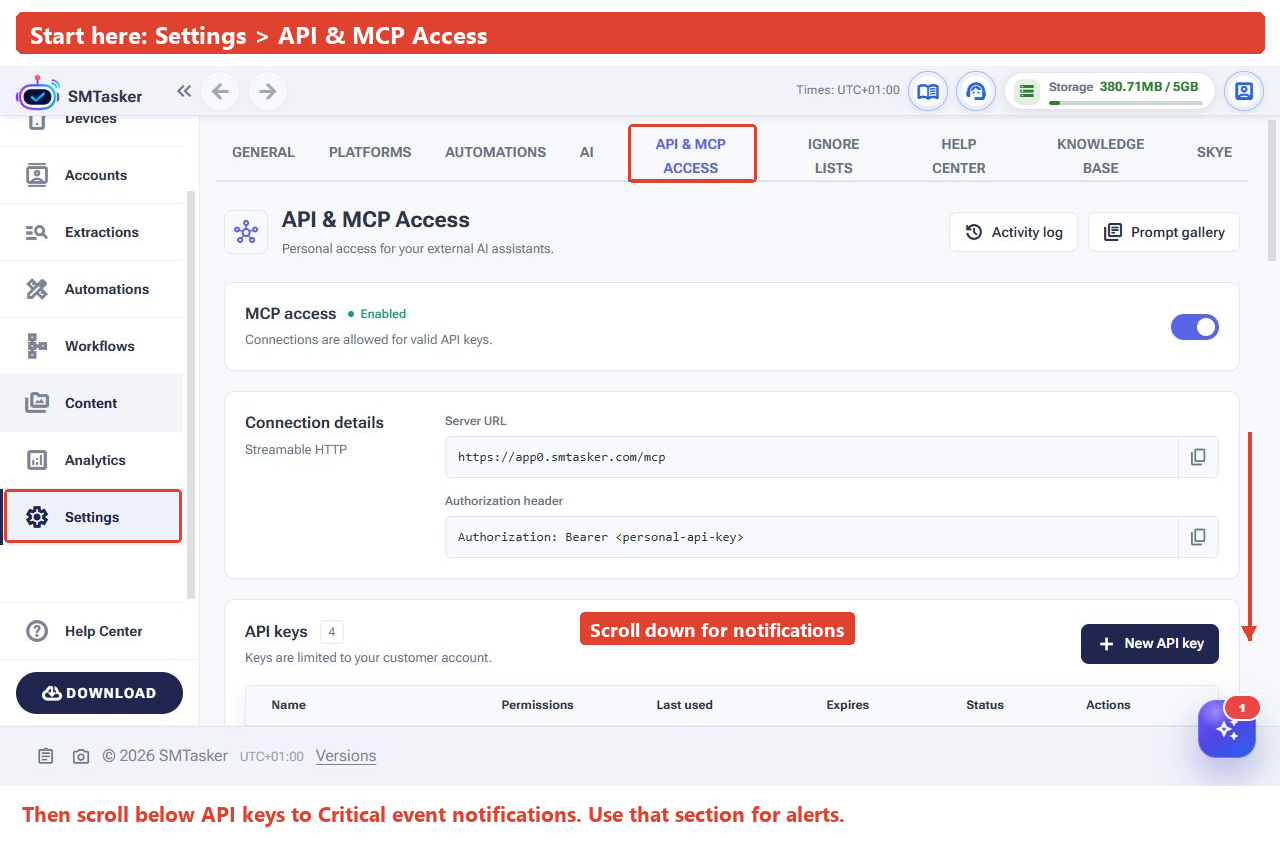Click the Storage usage progress bar

pyautogui.click(x=1124, y=102)
